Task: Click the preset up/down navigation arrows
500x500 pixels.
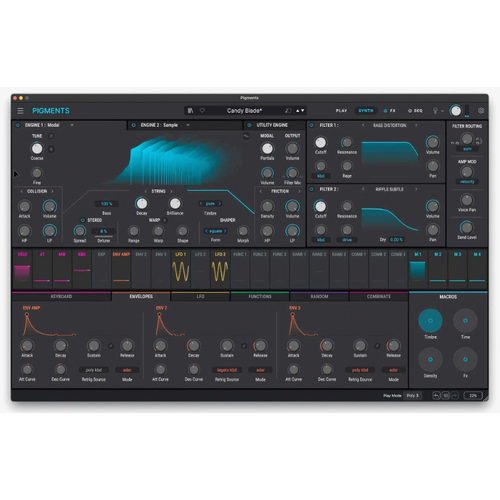Action: (x=300, y=110)
